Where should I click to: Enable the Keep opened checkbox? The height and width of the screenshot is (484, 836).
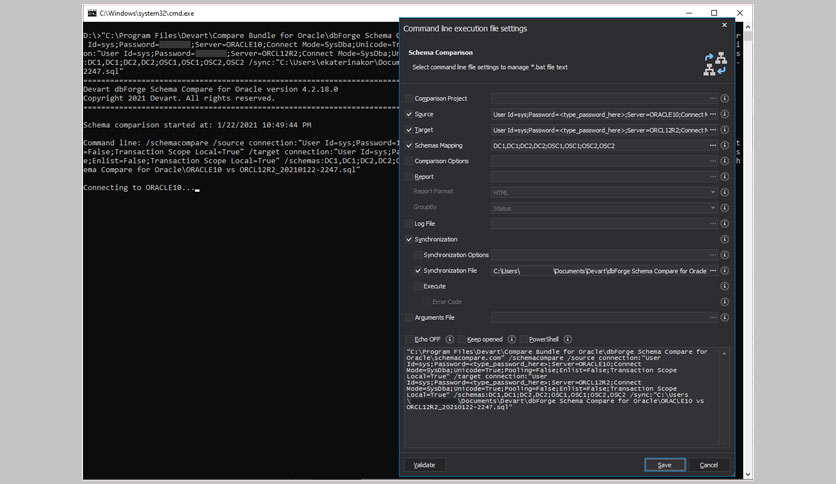(x=462, y=339)
